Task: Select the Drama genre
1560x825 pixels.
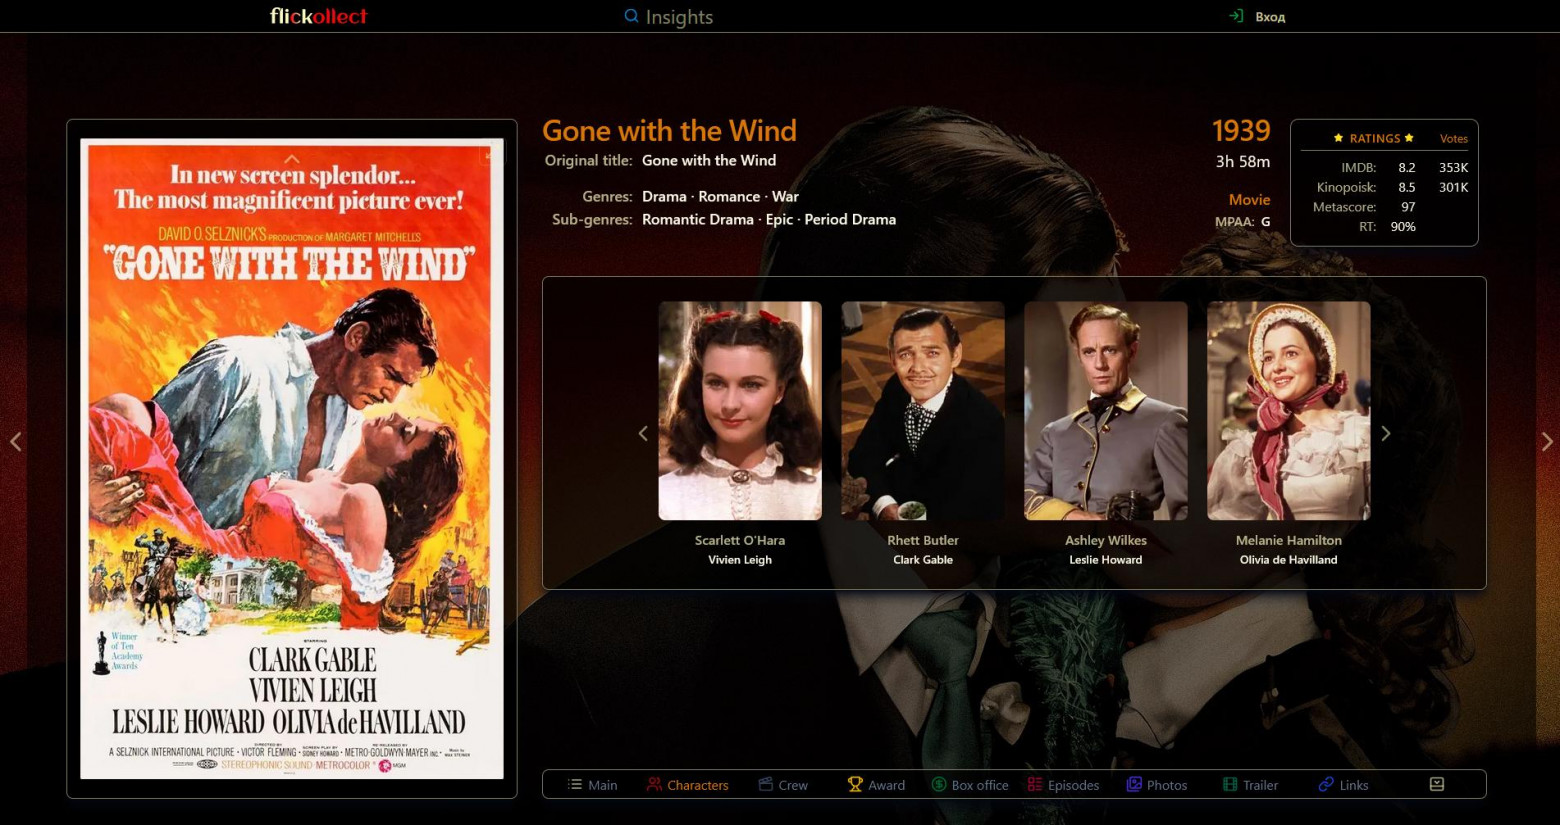Action: [664, 197]
